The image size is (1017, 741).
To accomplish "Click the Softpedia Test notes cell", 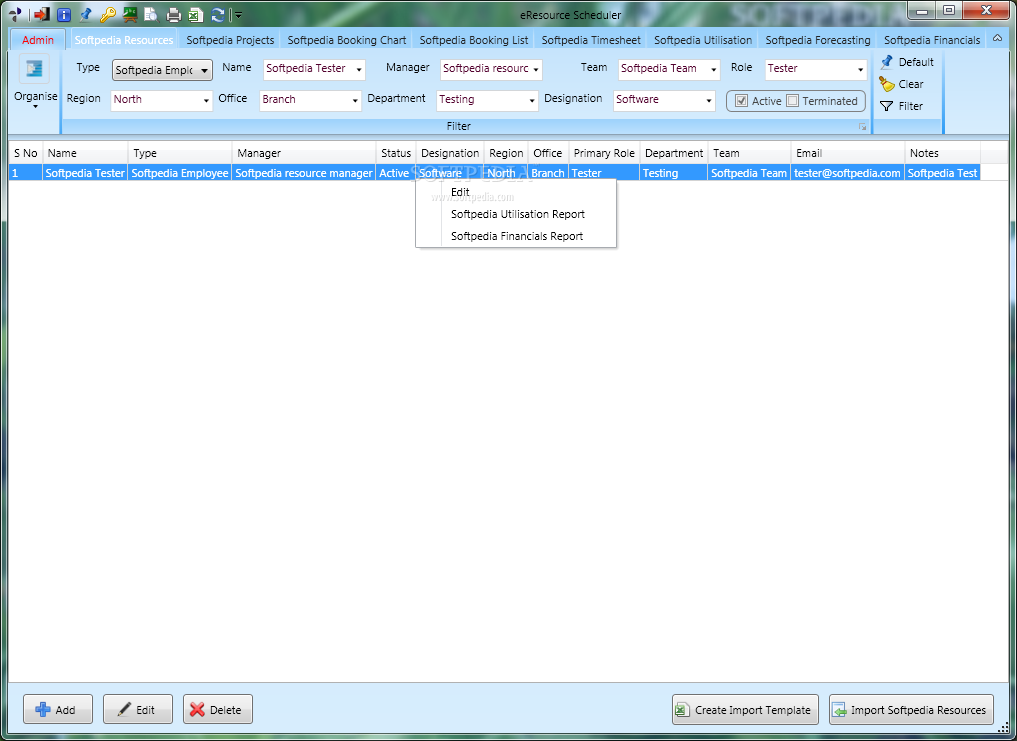I will click(942, 173).
